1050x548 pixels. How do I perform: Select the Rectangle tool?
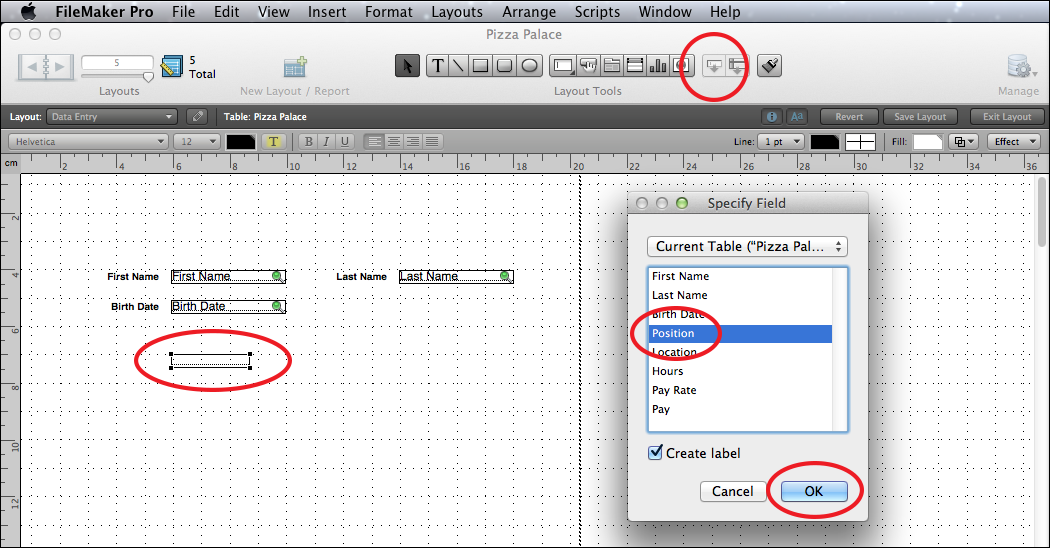pos(480,66)
